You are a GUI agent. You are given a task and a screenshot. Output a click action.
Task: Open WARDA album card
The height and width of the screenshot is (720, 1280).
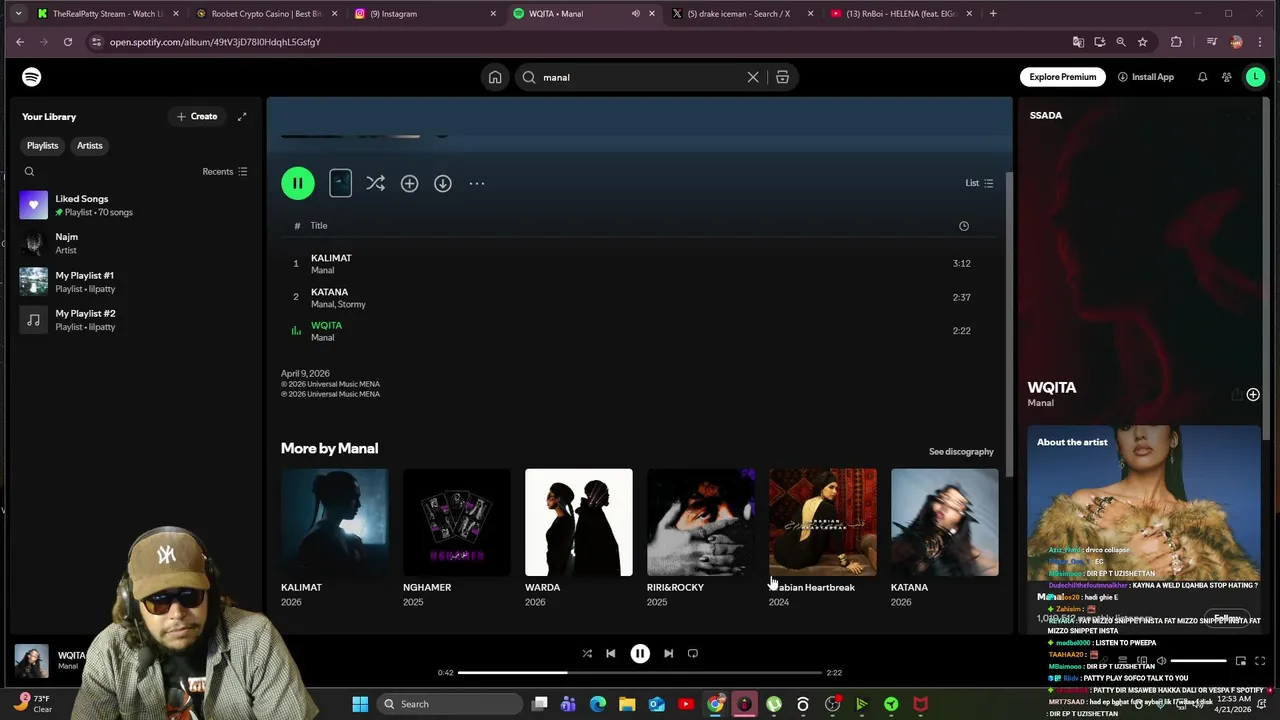point(579,539)
